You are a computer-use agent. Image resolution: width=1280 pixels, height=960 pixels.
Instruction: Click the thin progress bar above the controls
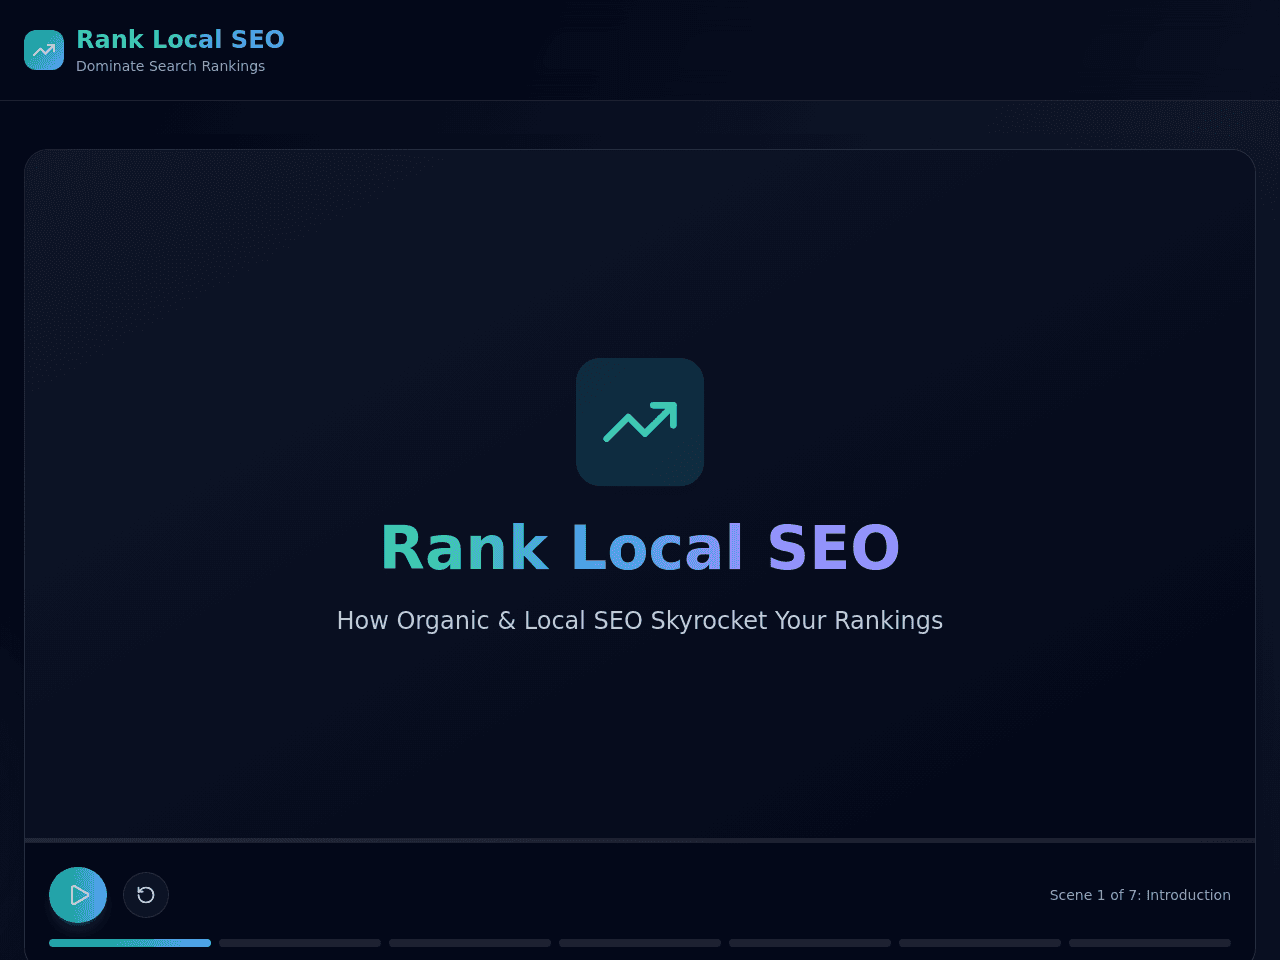point(640,840)
